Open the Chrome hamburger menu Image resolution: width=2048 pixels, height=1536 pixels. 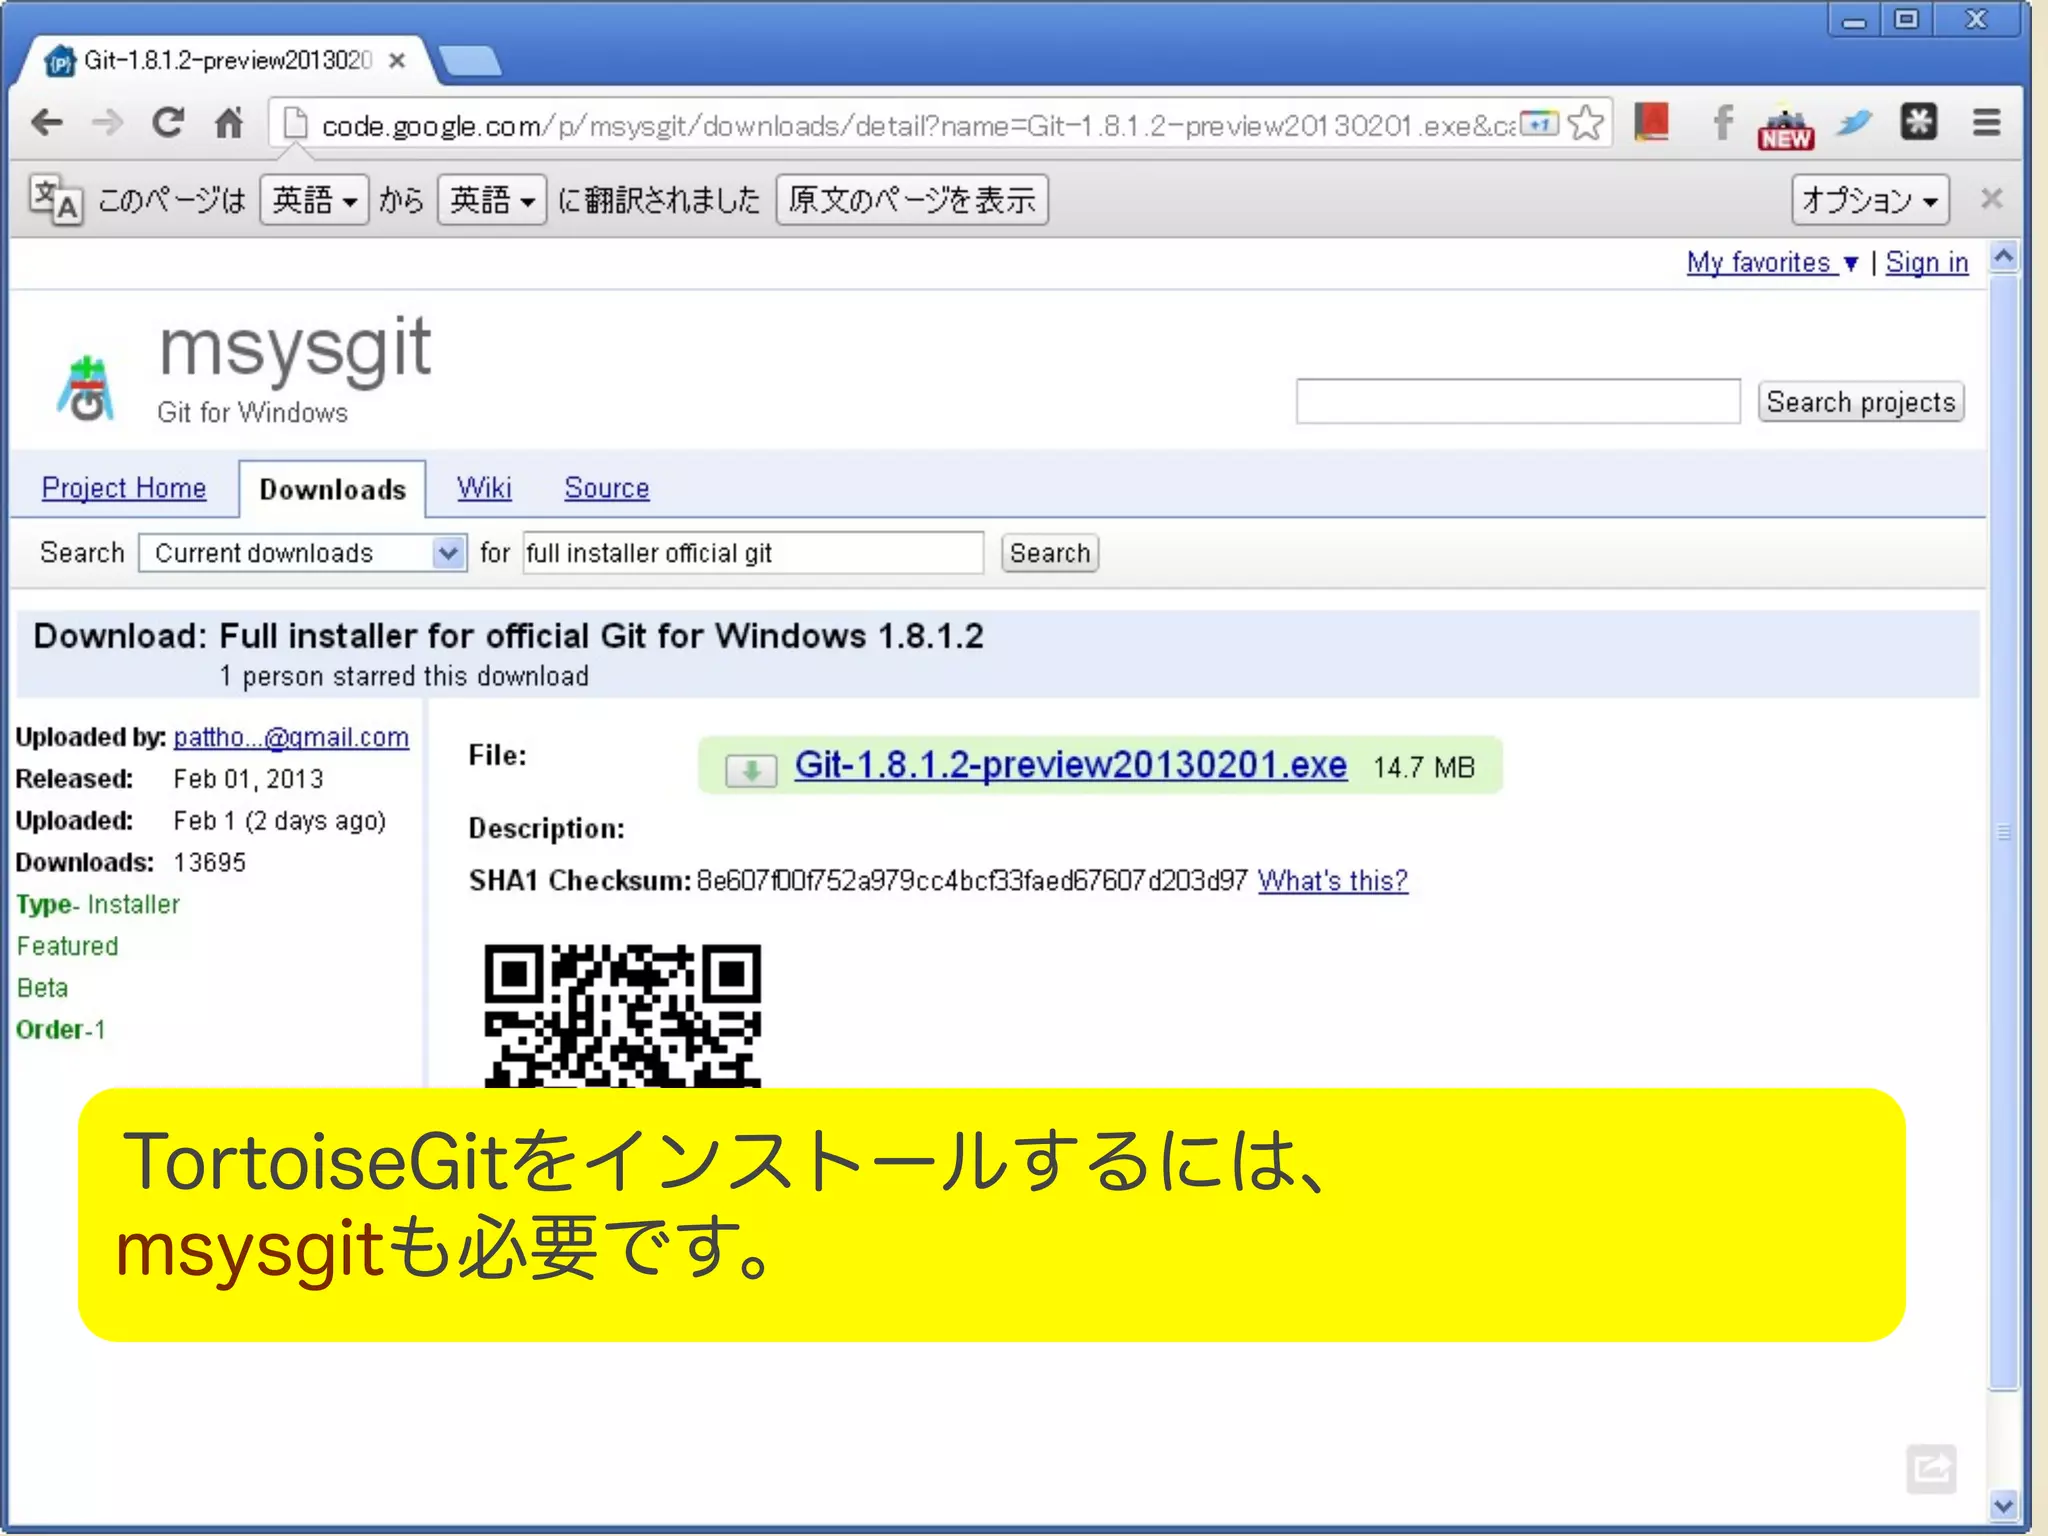click(1986, 123)
